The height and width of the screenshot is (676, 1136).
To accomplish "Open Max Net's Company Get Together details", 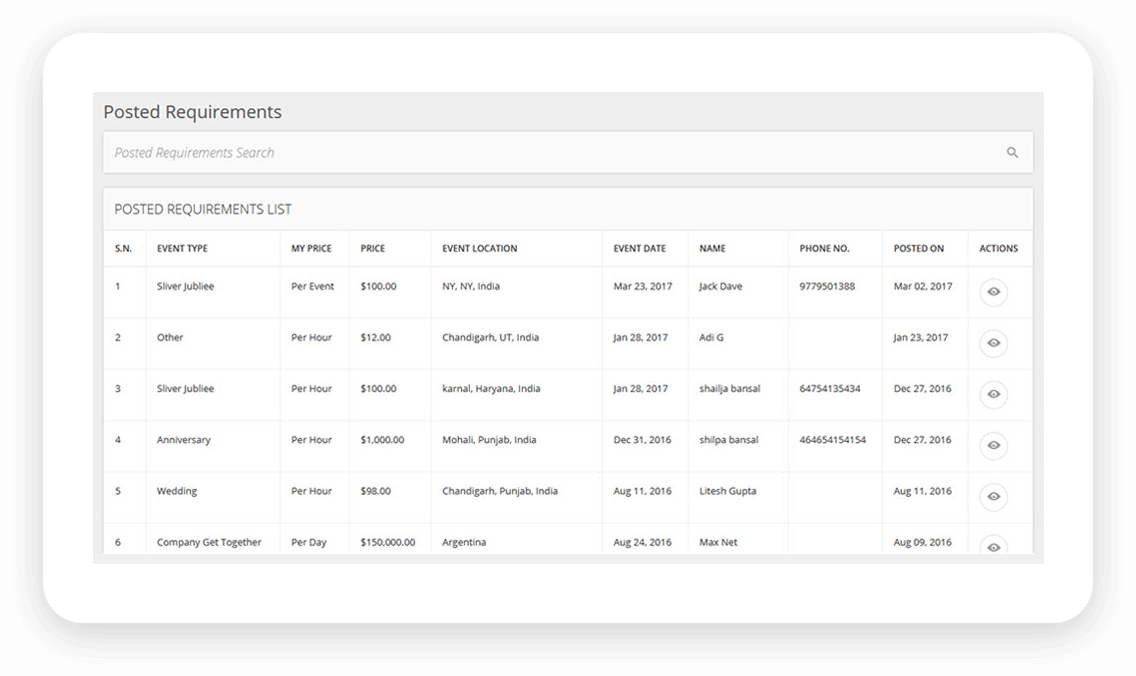I will click(993, 547).
